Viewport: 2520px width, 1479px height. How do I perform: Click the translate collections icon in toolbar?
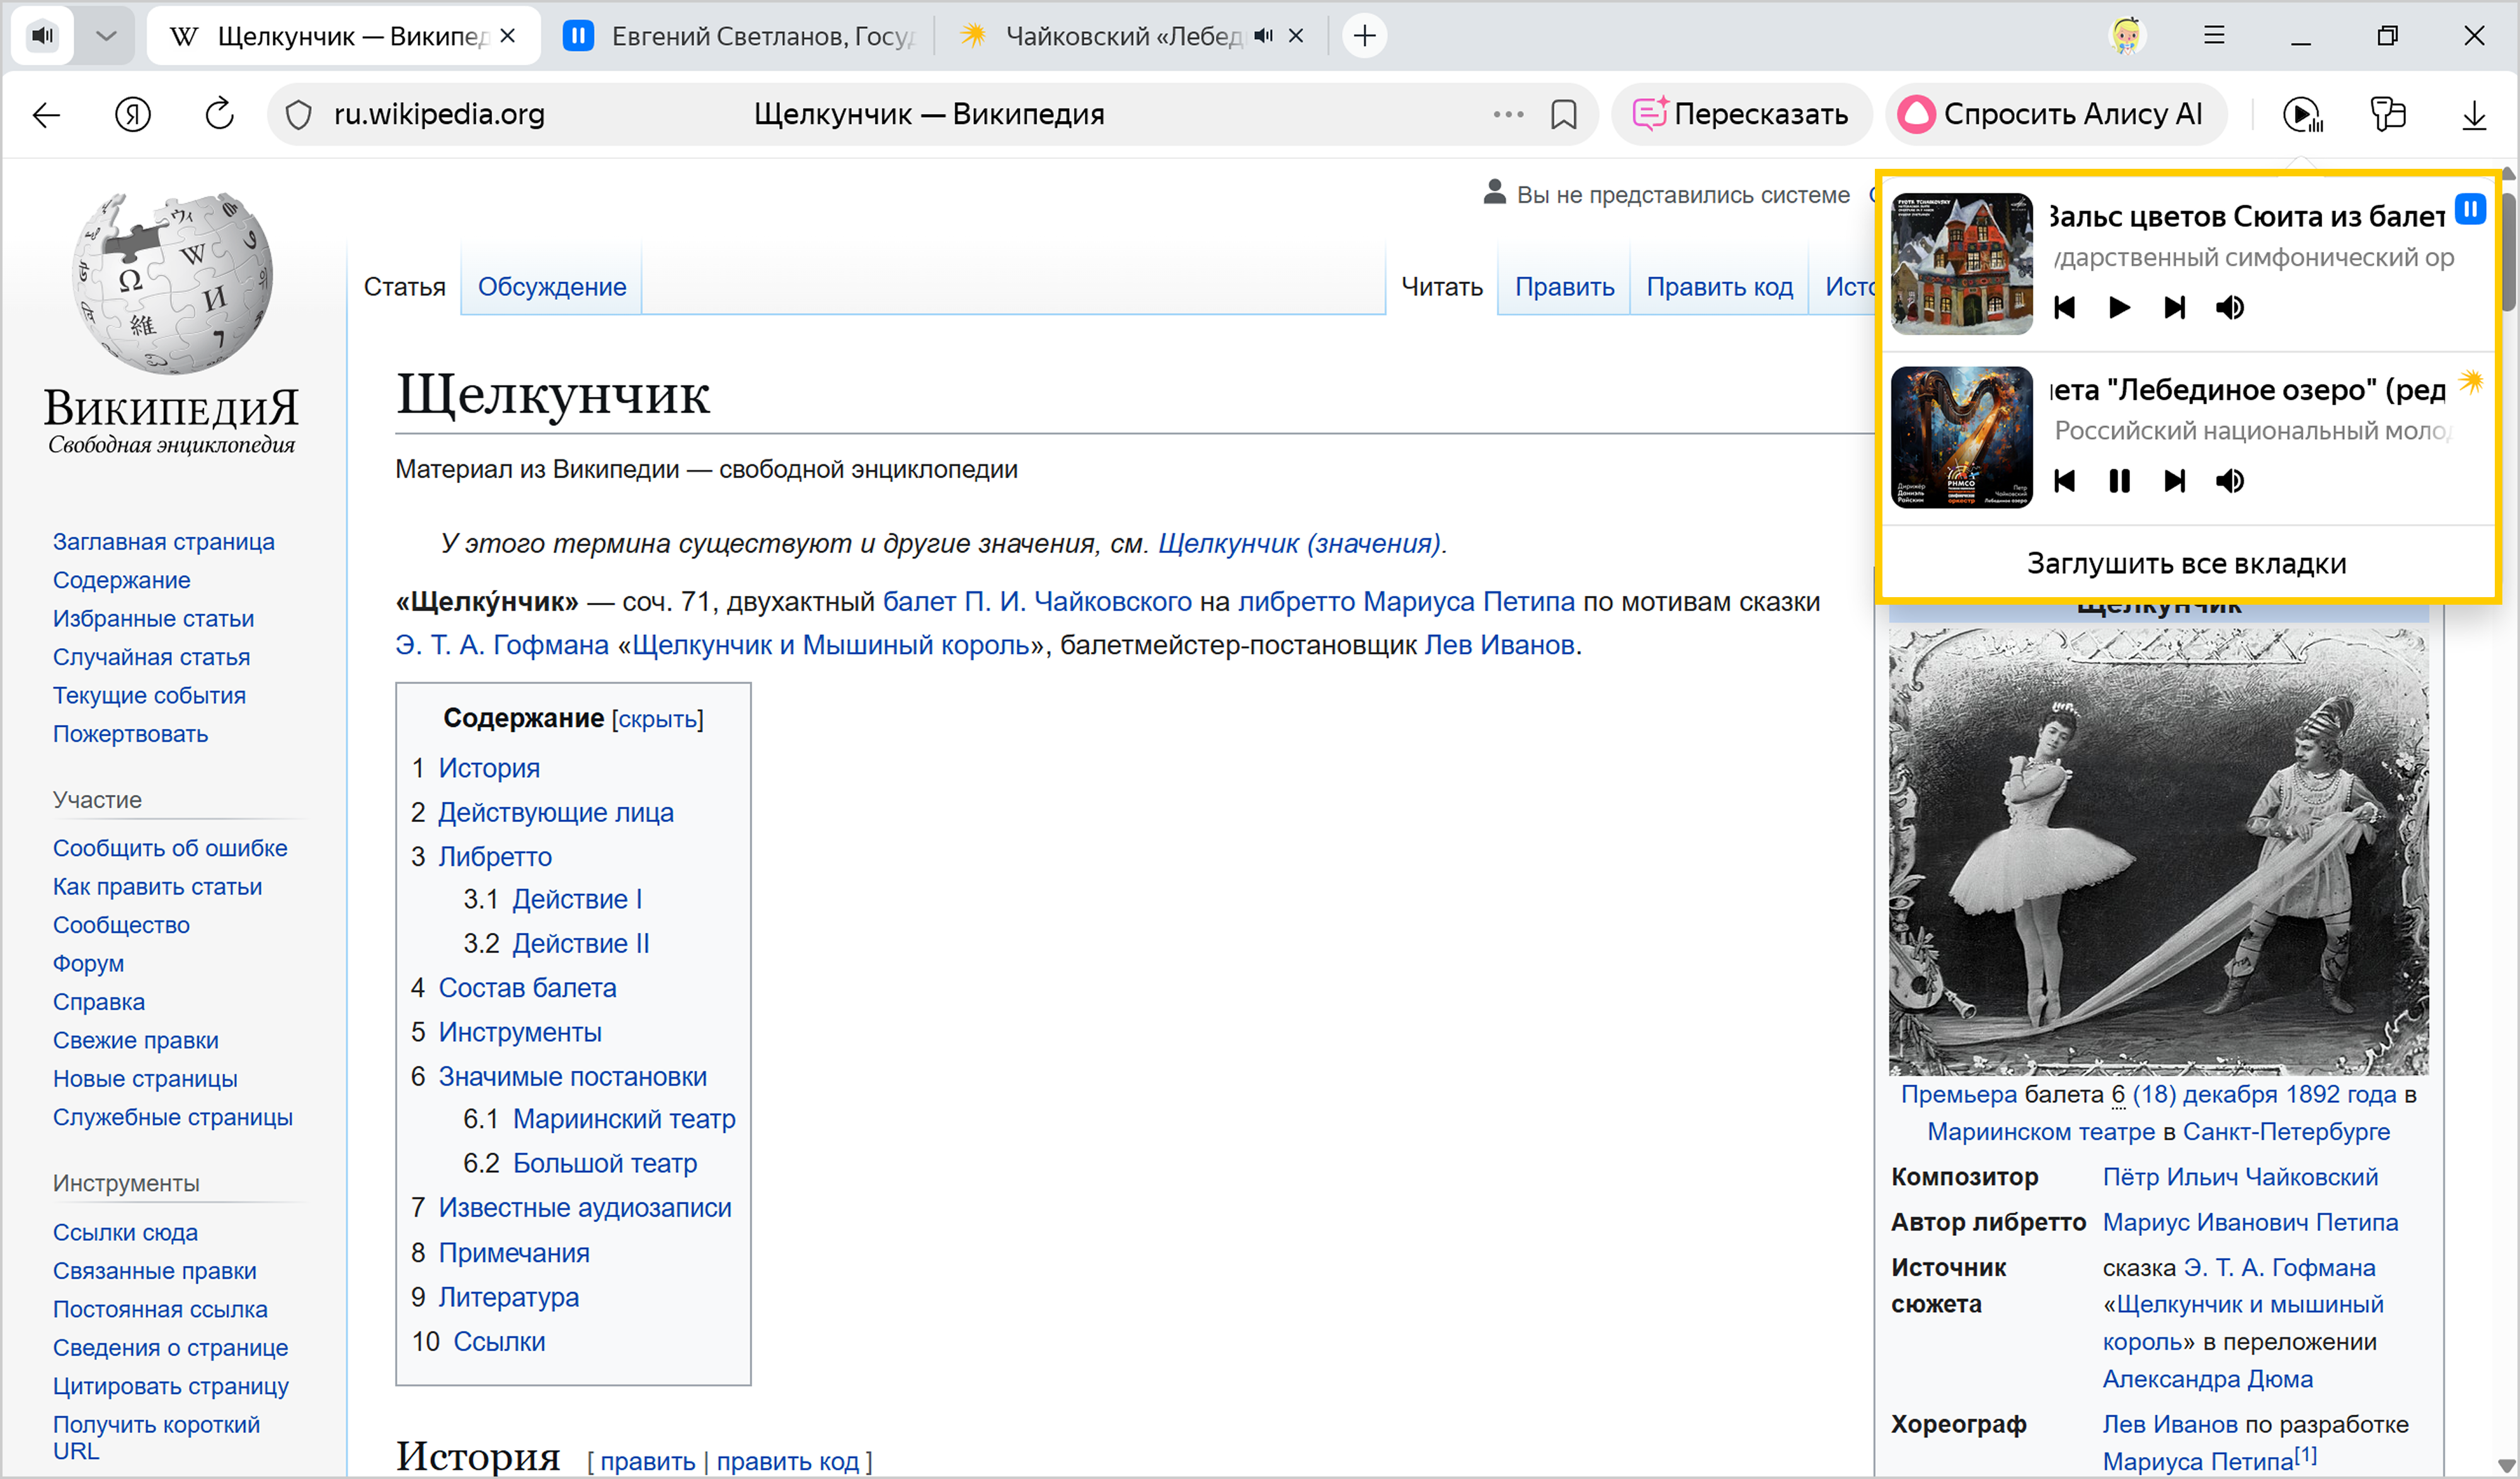pyautogui.click(x=2388, y=115)
